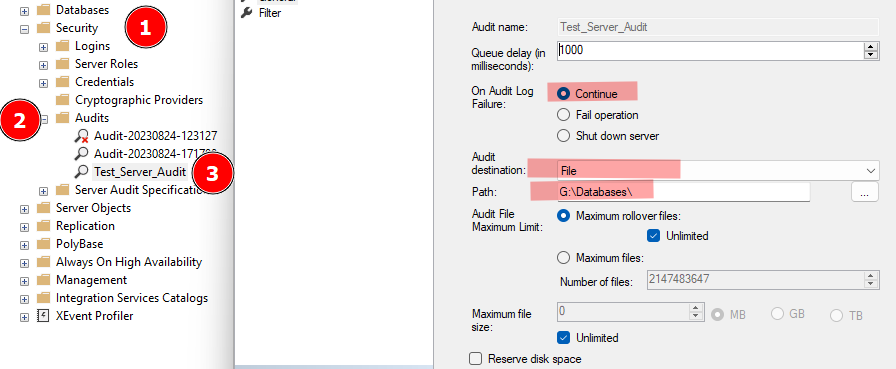Click the Cryptographic Providers folder icon

click(x=62, y=100)
